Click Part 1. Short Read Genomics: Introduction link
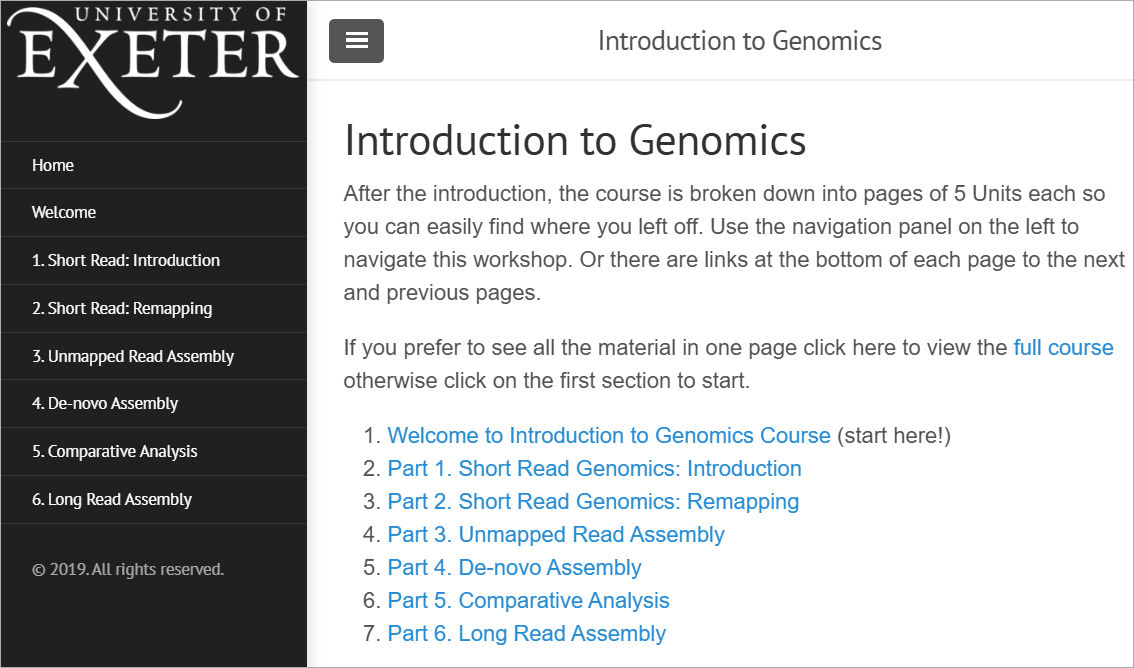1134x668 pixels. click(594, 469)
